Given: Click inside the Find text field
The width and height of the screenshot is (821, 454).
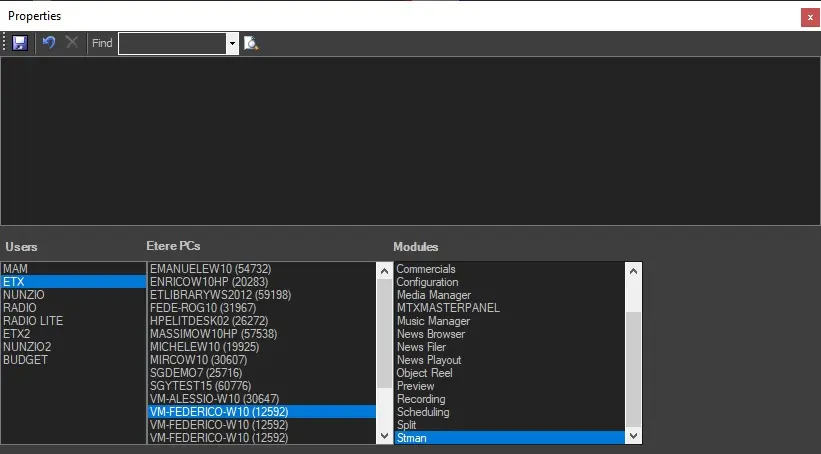Looking at the screenshot, I should pyautogui.click(x=172, y=43).
